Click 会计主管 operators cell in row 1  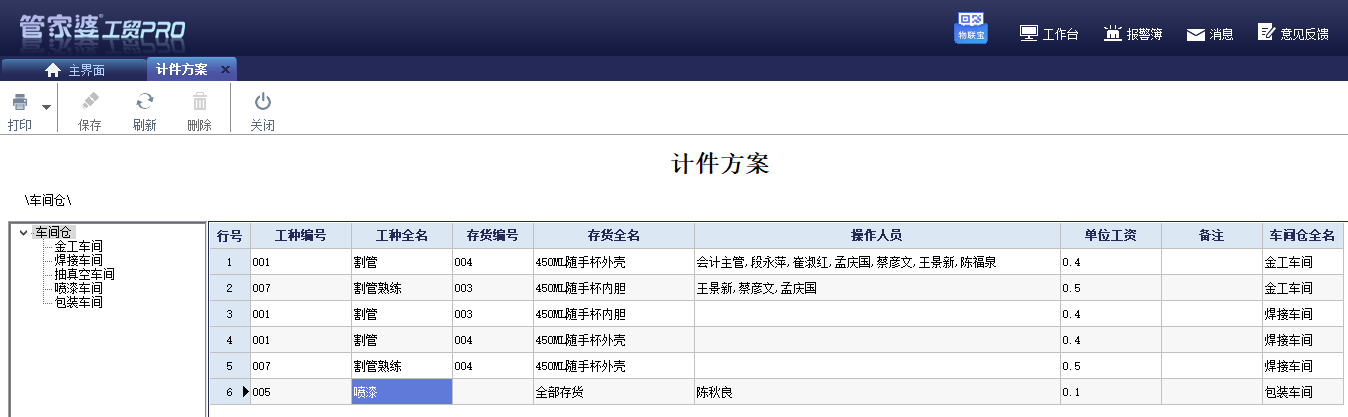pos(877,262)
